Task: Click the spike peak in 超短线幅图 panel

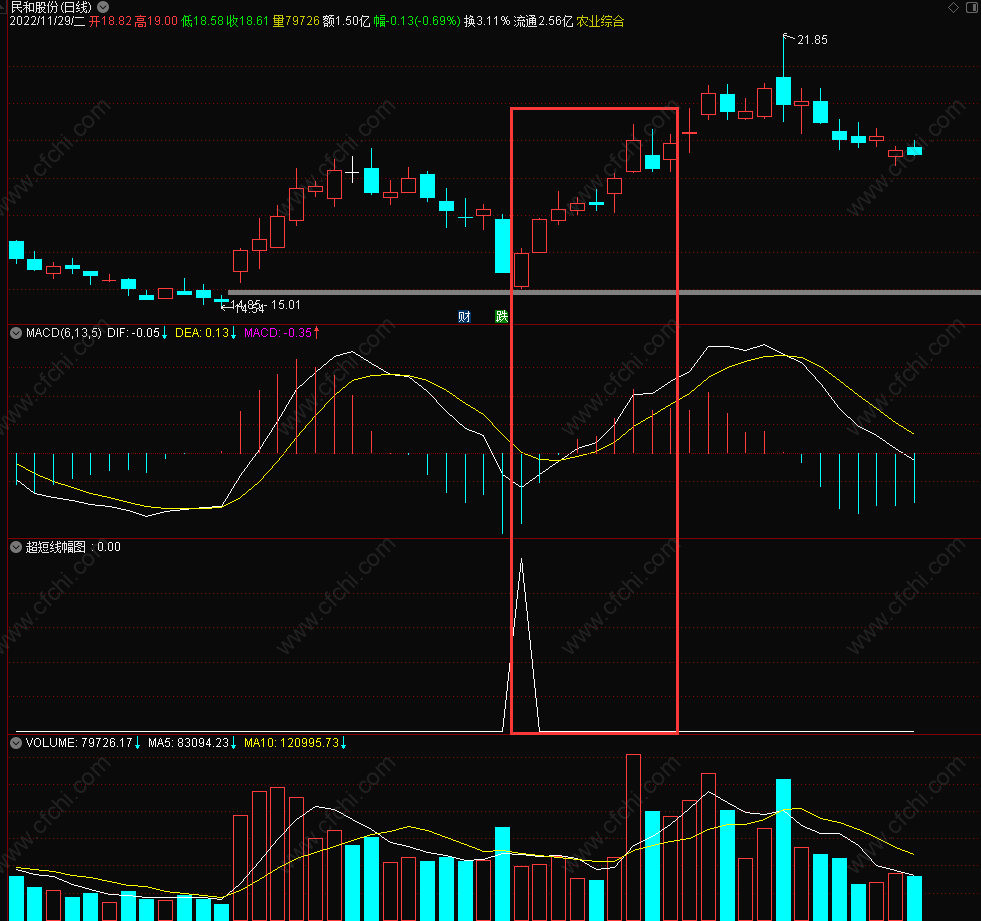Action: click(x=521, y=559)
